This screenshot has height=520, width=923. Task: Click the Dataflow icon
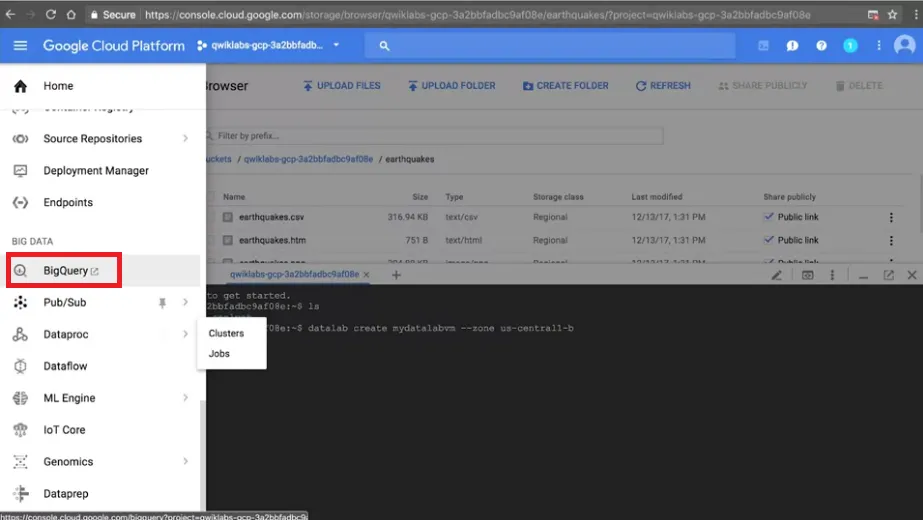(x=21, y=366)
